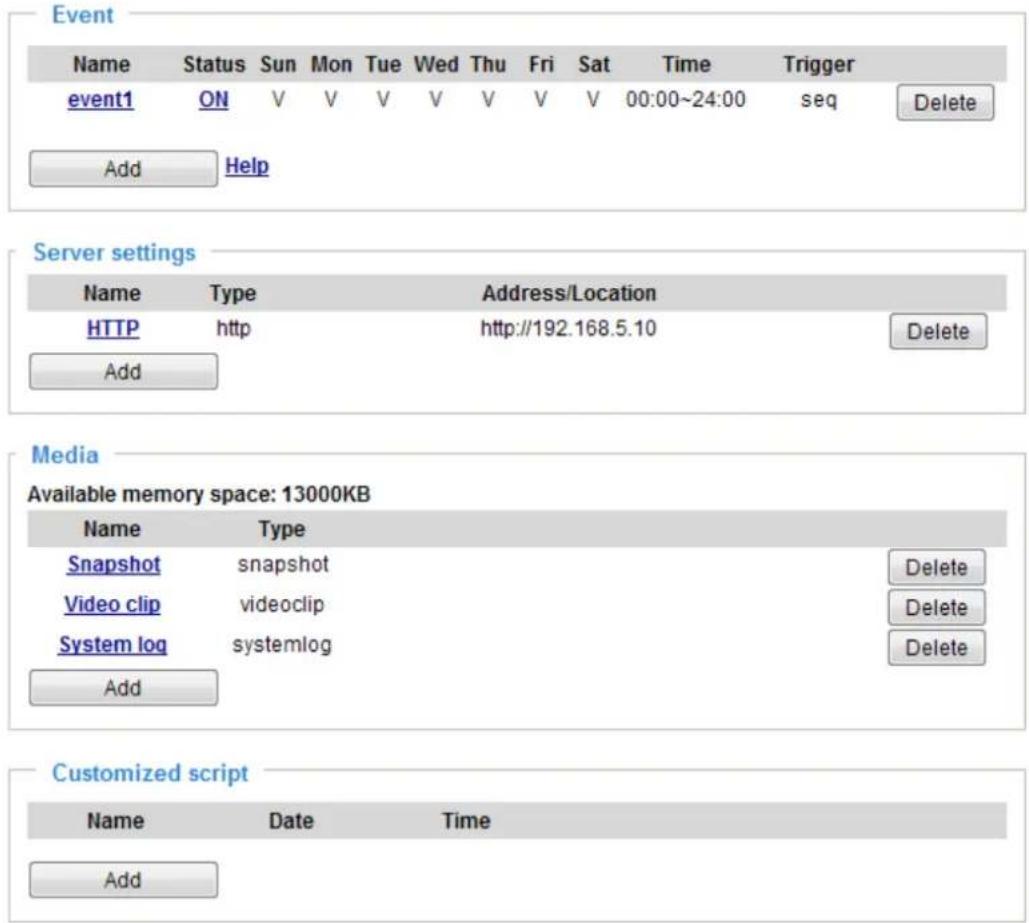
Task: Click the Trigger column header
Action: pos(818,64)
